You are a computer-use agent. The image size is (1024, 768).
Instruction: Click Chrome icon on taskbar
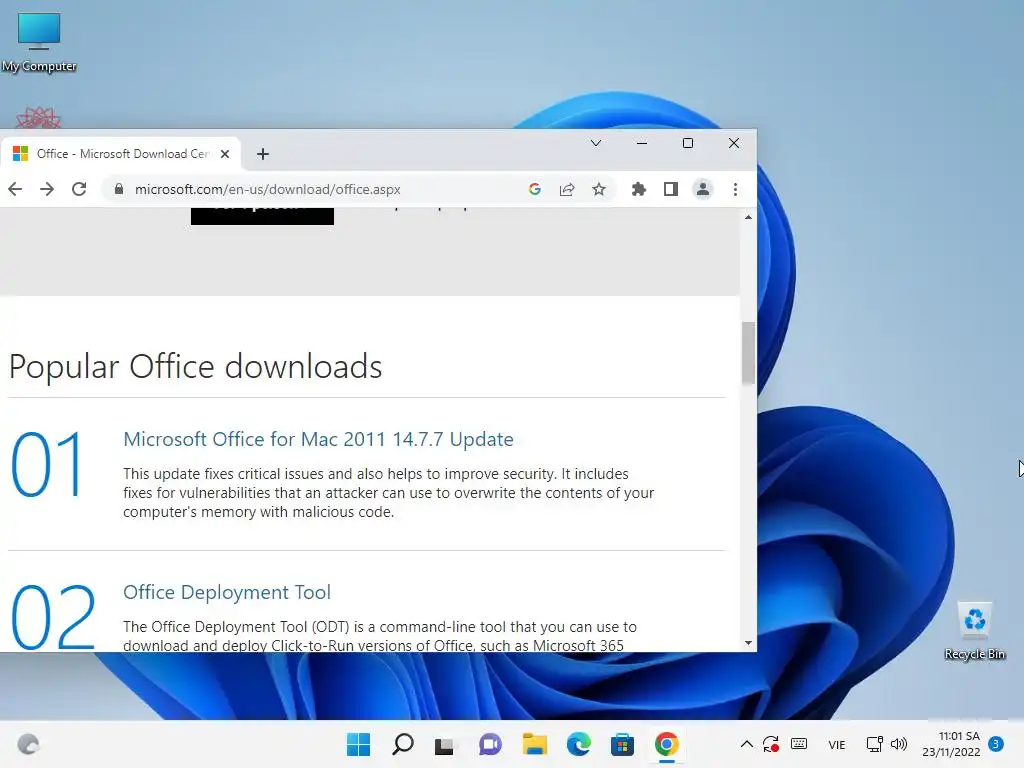coord(666,744)
